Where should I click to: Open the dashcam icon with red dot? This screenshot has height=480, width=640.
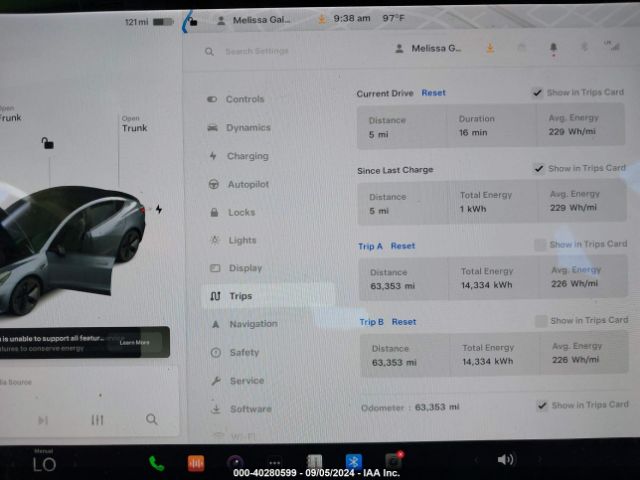point(393,460)
